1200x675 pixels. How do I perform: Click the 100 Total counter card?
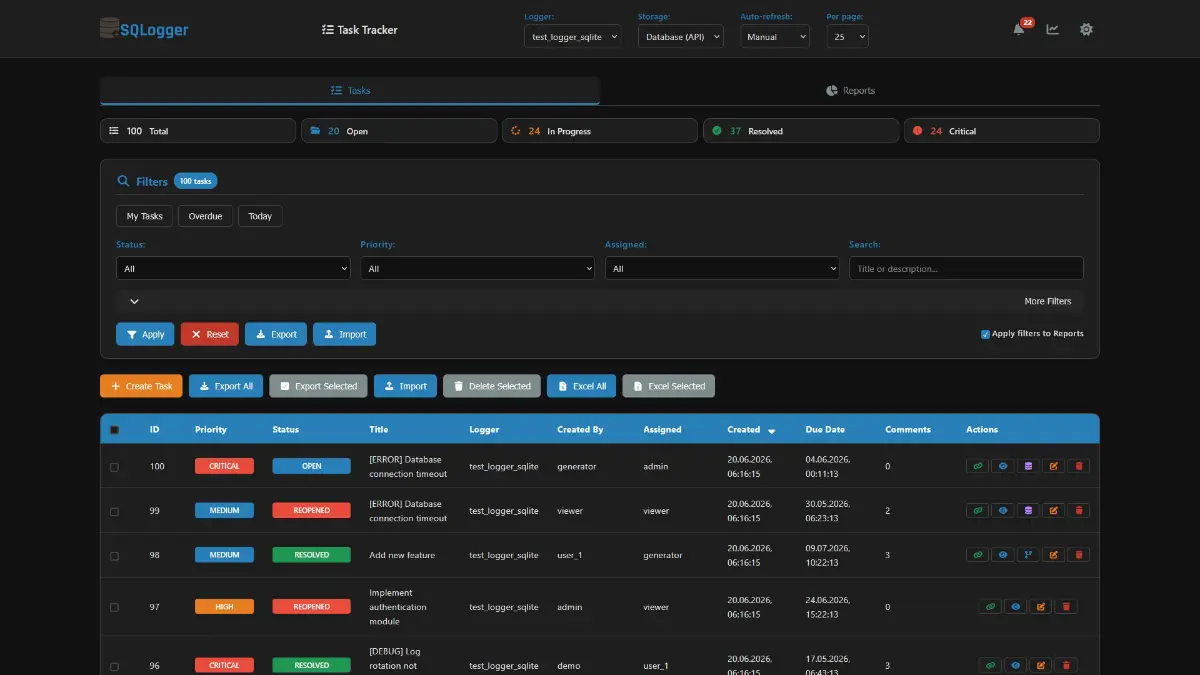[x=198, y=131]
